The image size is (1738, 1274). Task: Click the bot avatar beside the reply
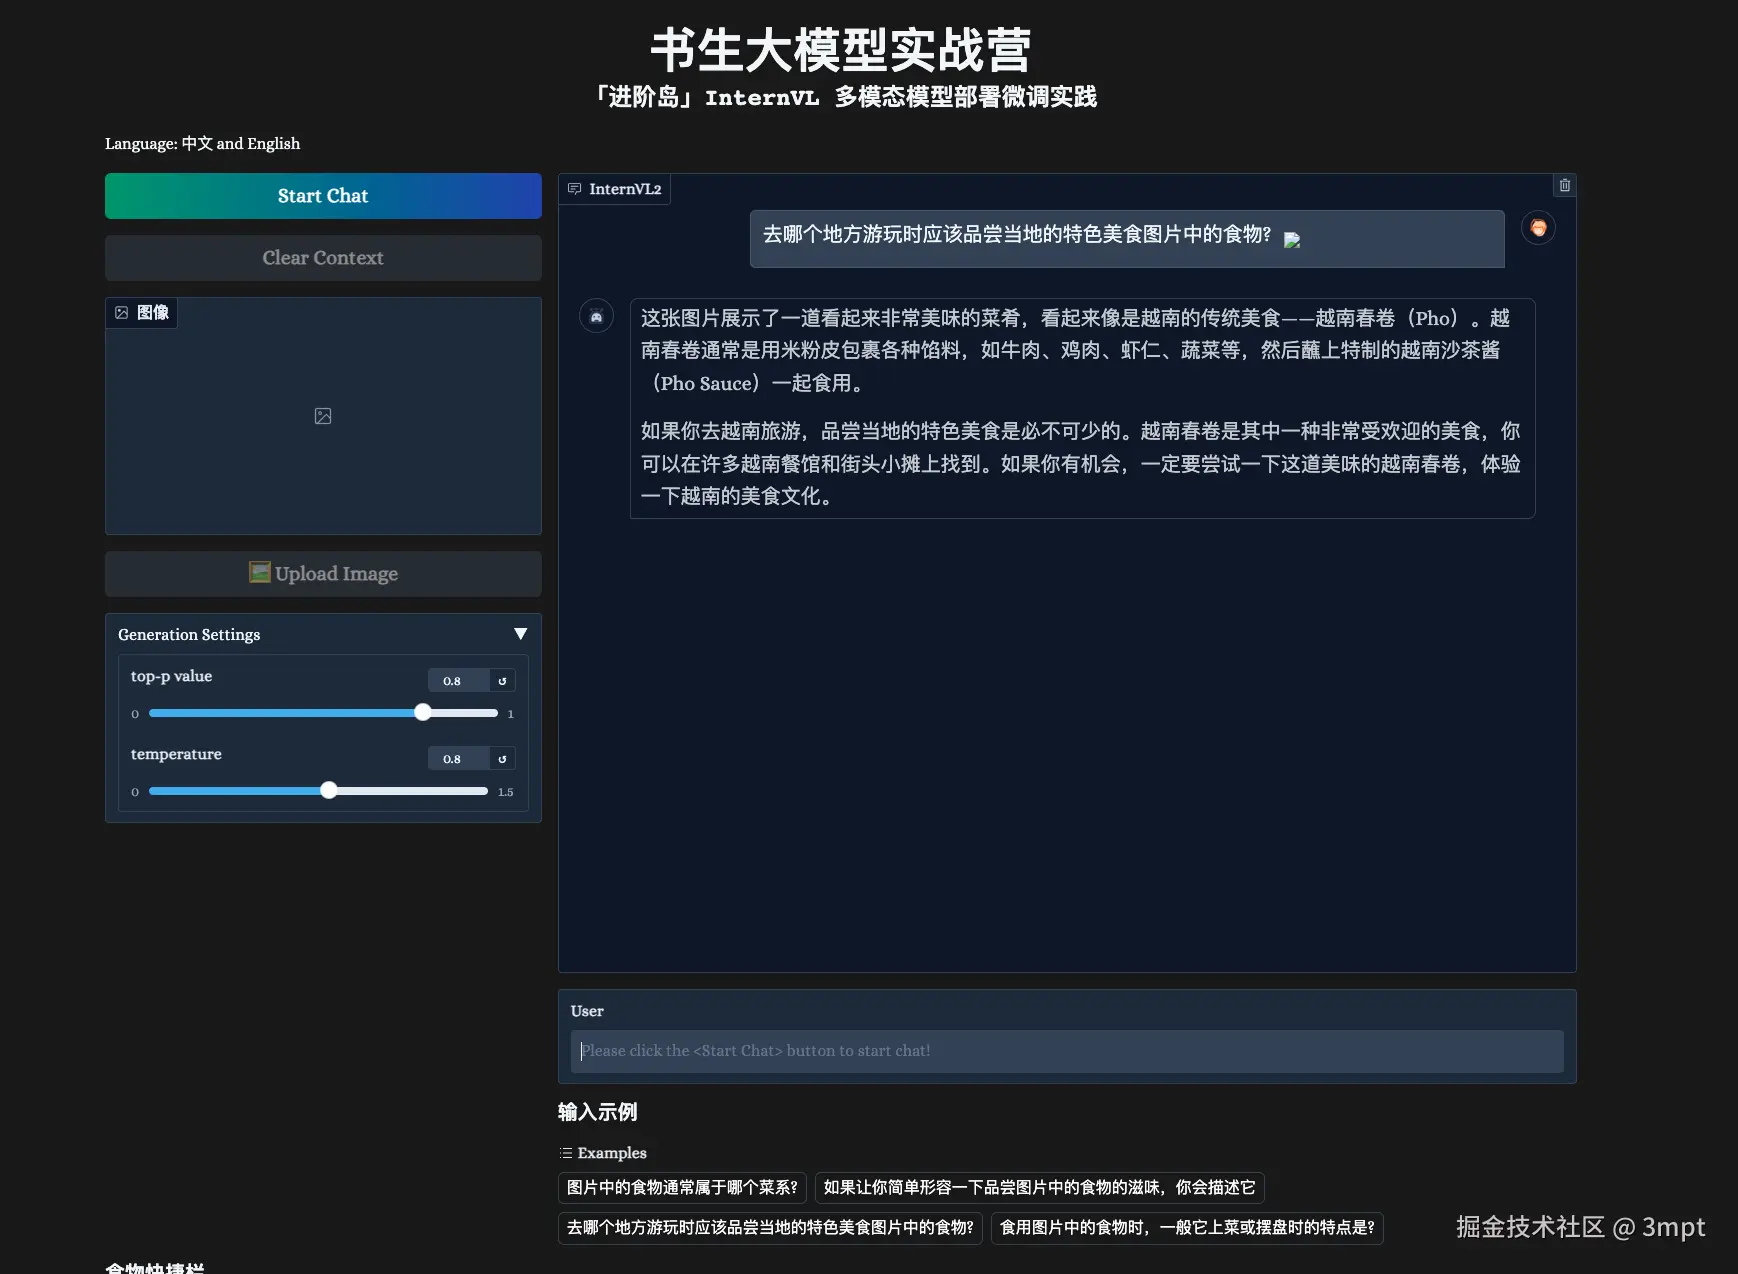pyautogui.click(x=597, y=317)
